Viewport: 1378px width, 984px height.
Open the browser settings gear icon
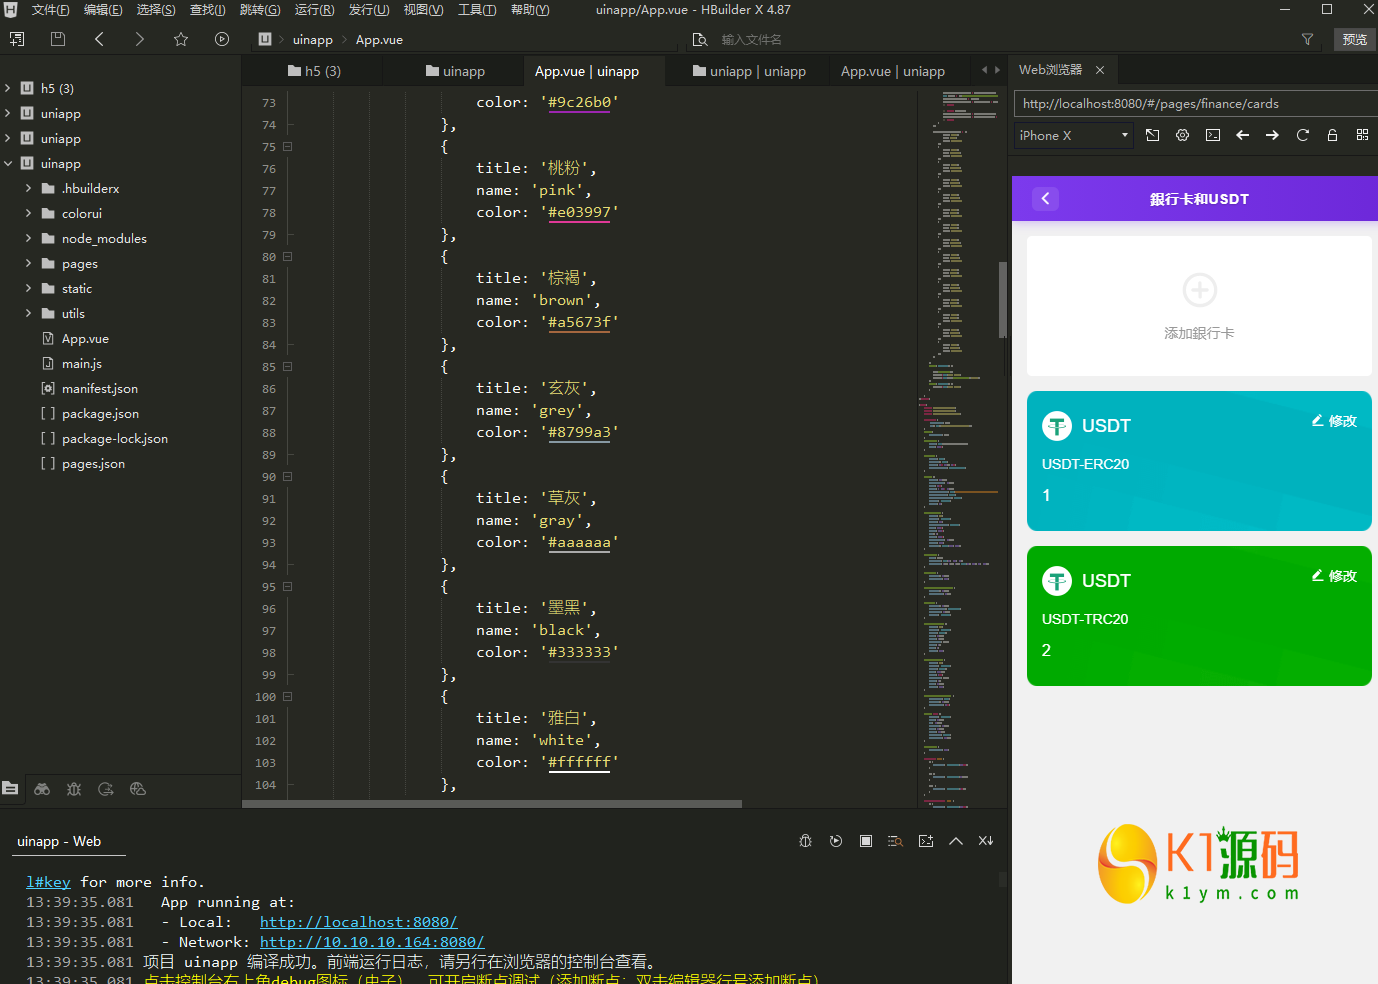1182,135
